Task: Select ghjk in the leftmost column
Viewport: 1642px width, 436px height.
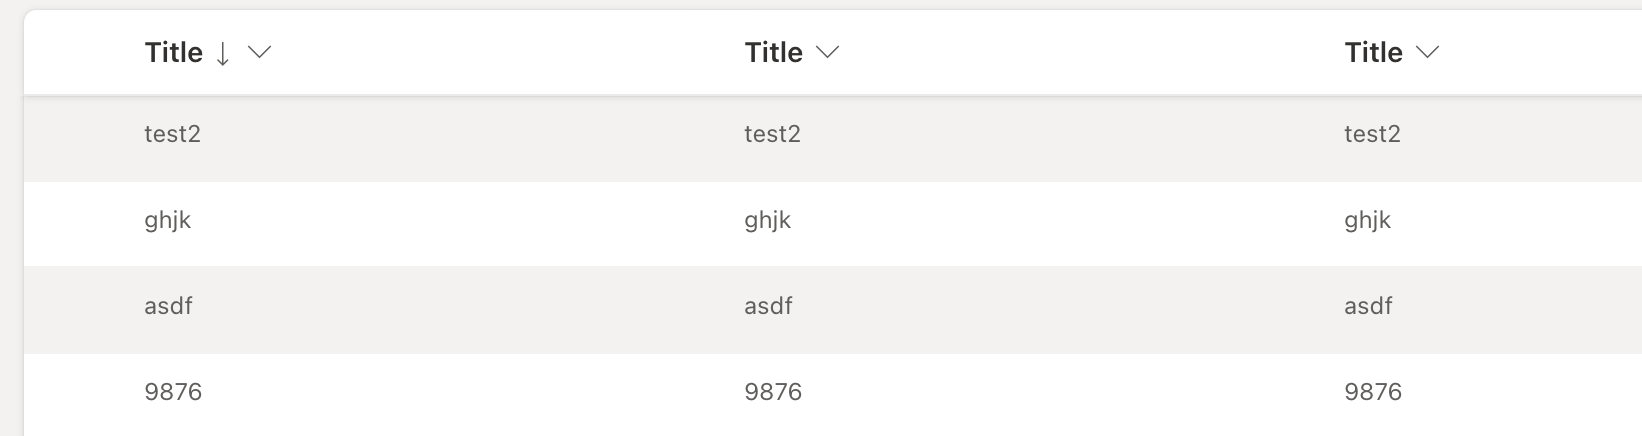Action: point(168,221)
